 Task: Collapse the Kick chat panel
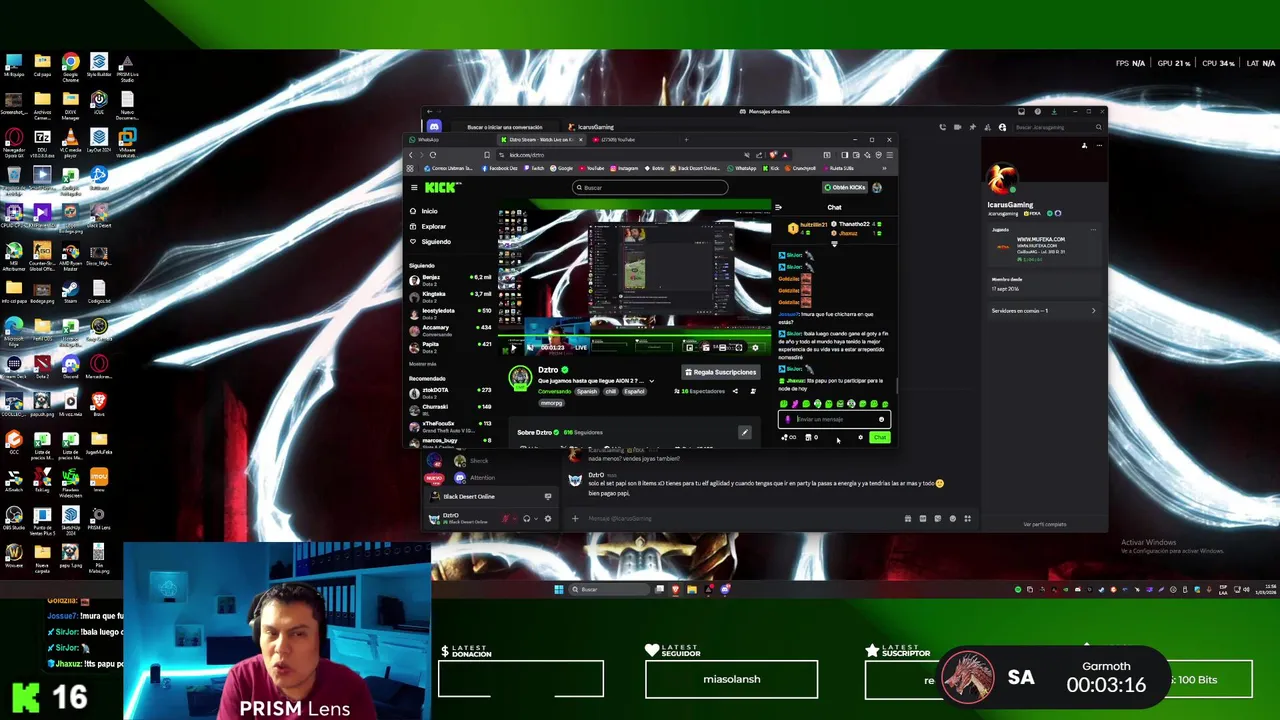pyautogui.click(x=778, y=207)
